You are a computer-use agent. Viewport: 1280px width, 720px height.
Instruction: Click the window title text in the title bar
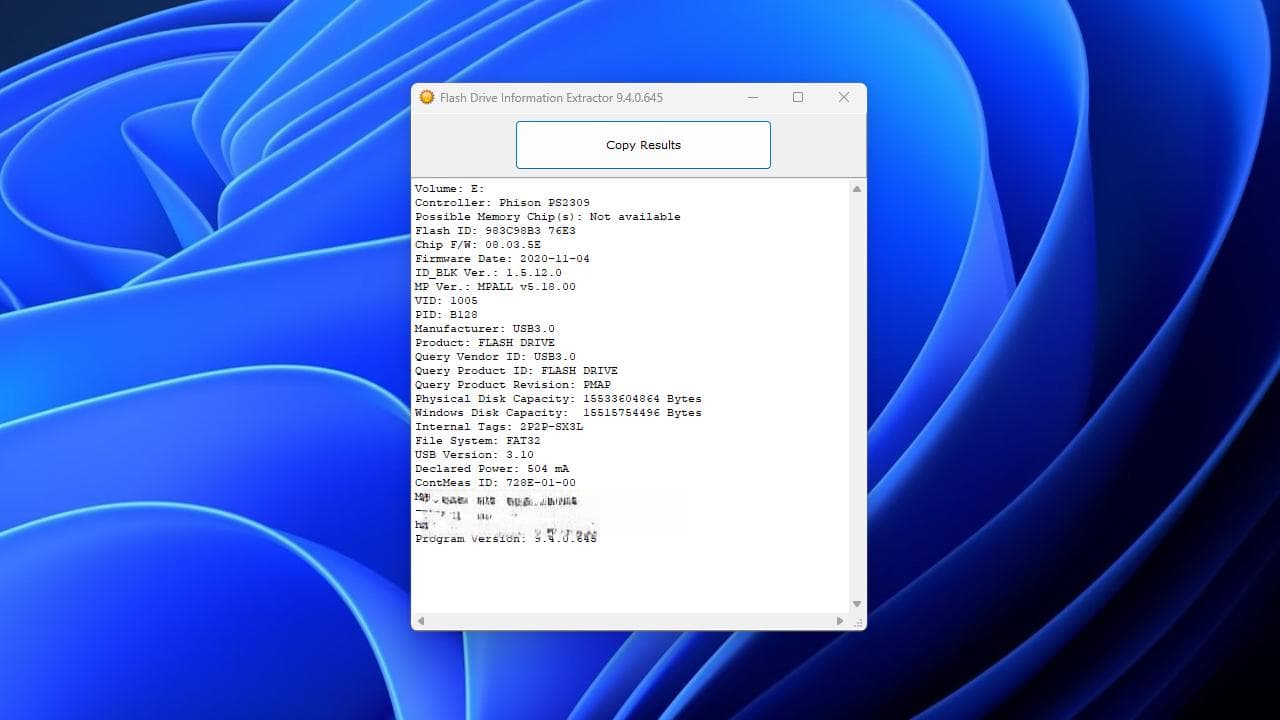[551, 97]
